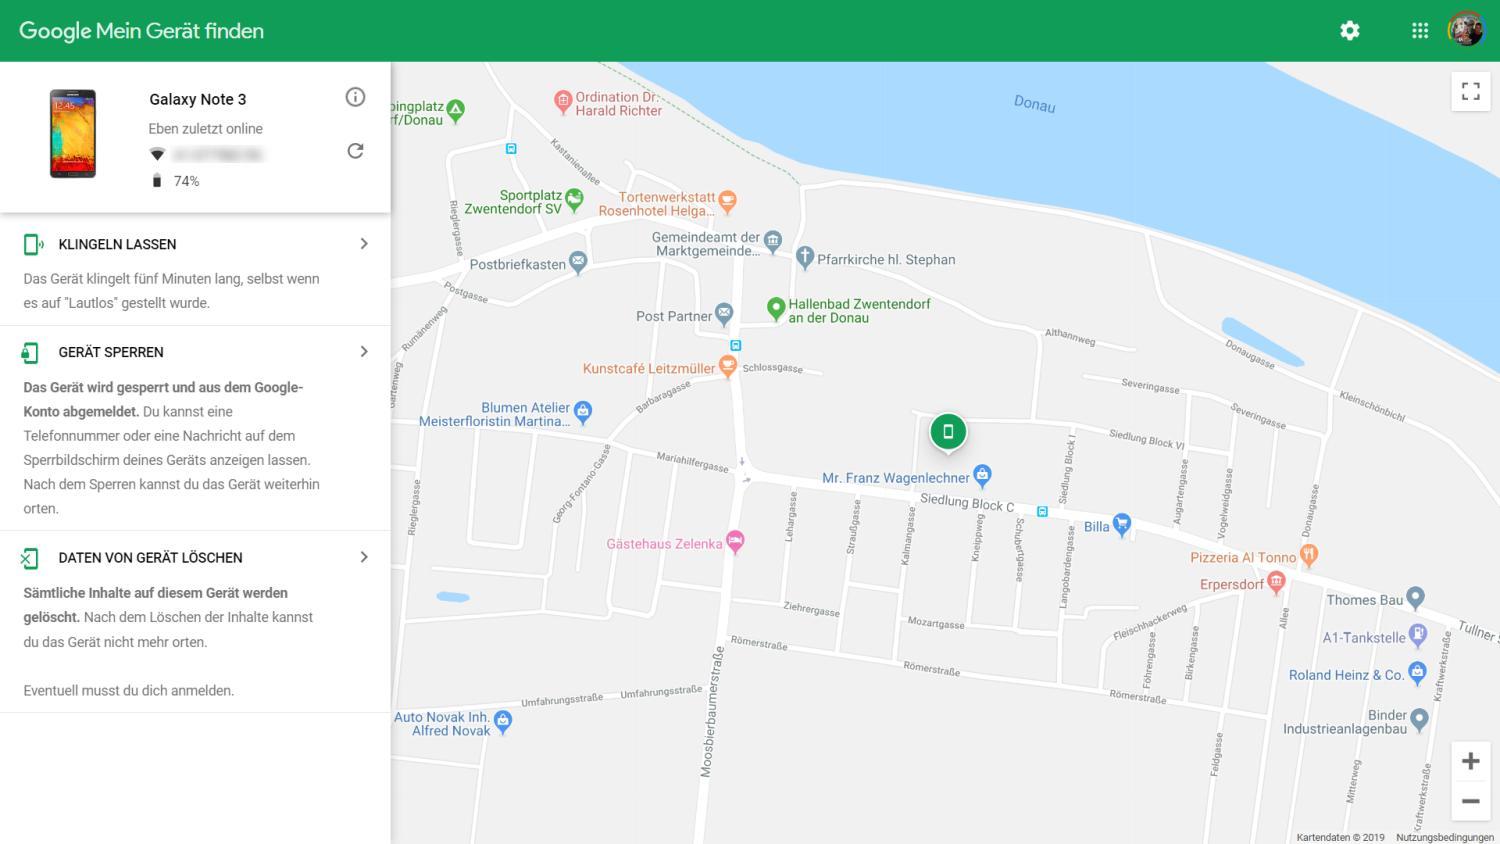Refresh the device location
Screen dimensions: 1500x844
[355, 151]
